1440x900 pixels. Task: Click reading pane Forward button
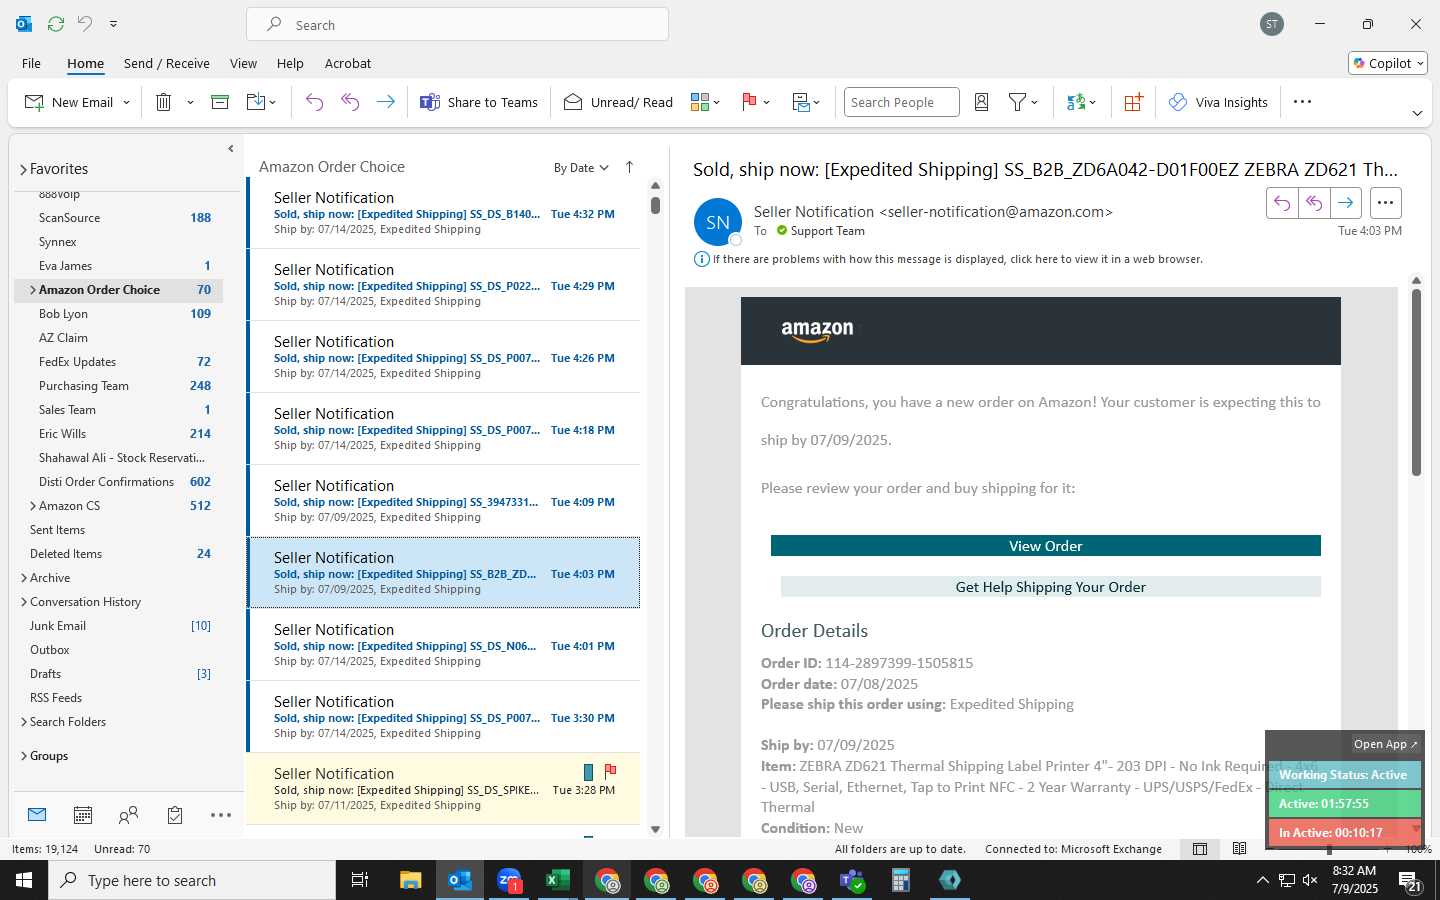click(x=1346, y=203)
